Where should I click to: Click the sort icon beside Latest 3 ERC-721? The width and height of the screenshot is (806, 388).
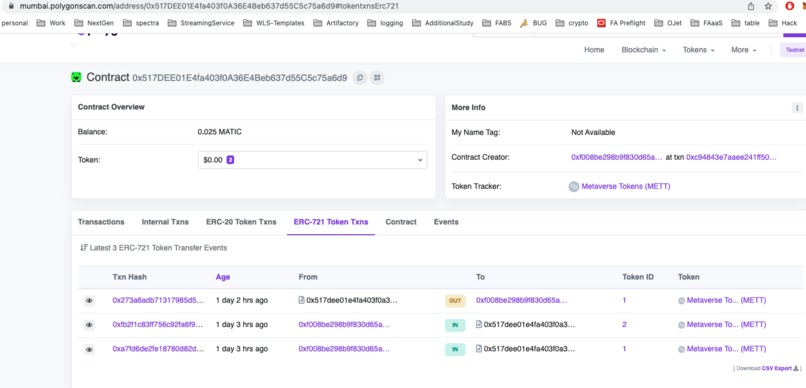pos(84,248)
